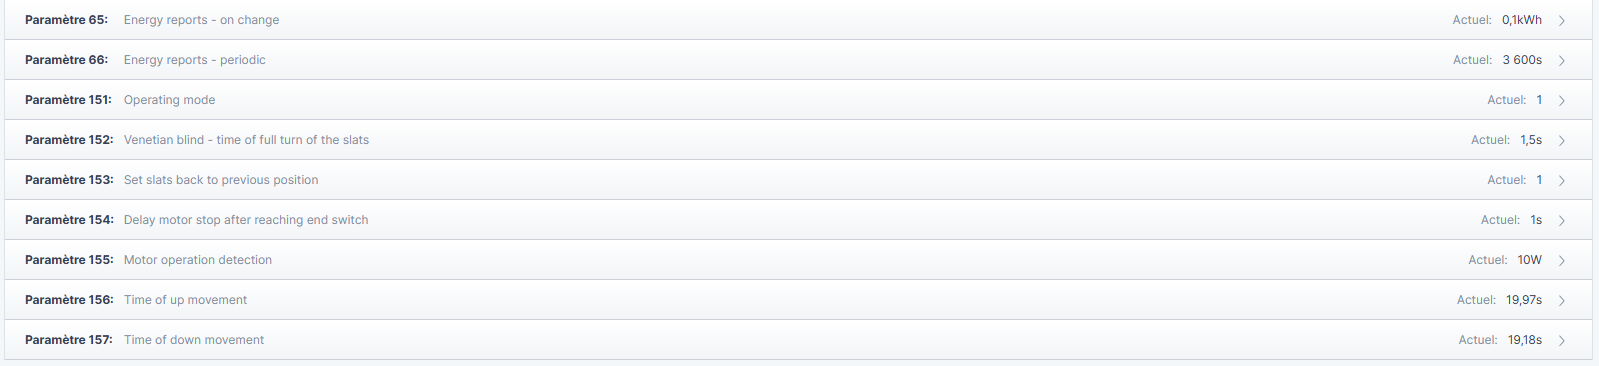
Task: Open chevron for Time of up movement
Action: [1561, 300]
